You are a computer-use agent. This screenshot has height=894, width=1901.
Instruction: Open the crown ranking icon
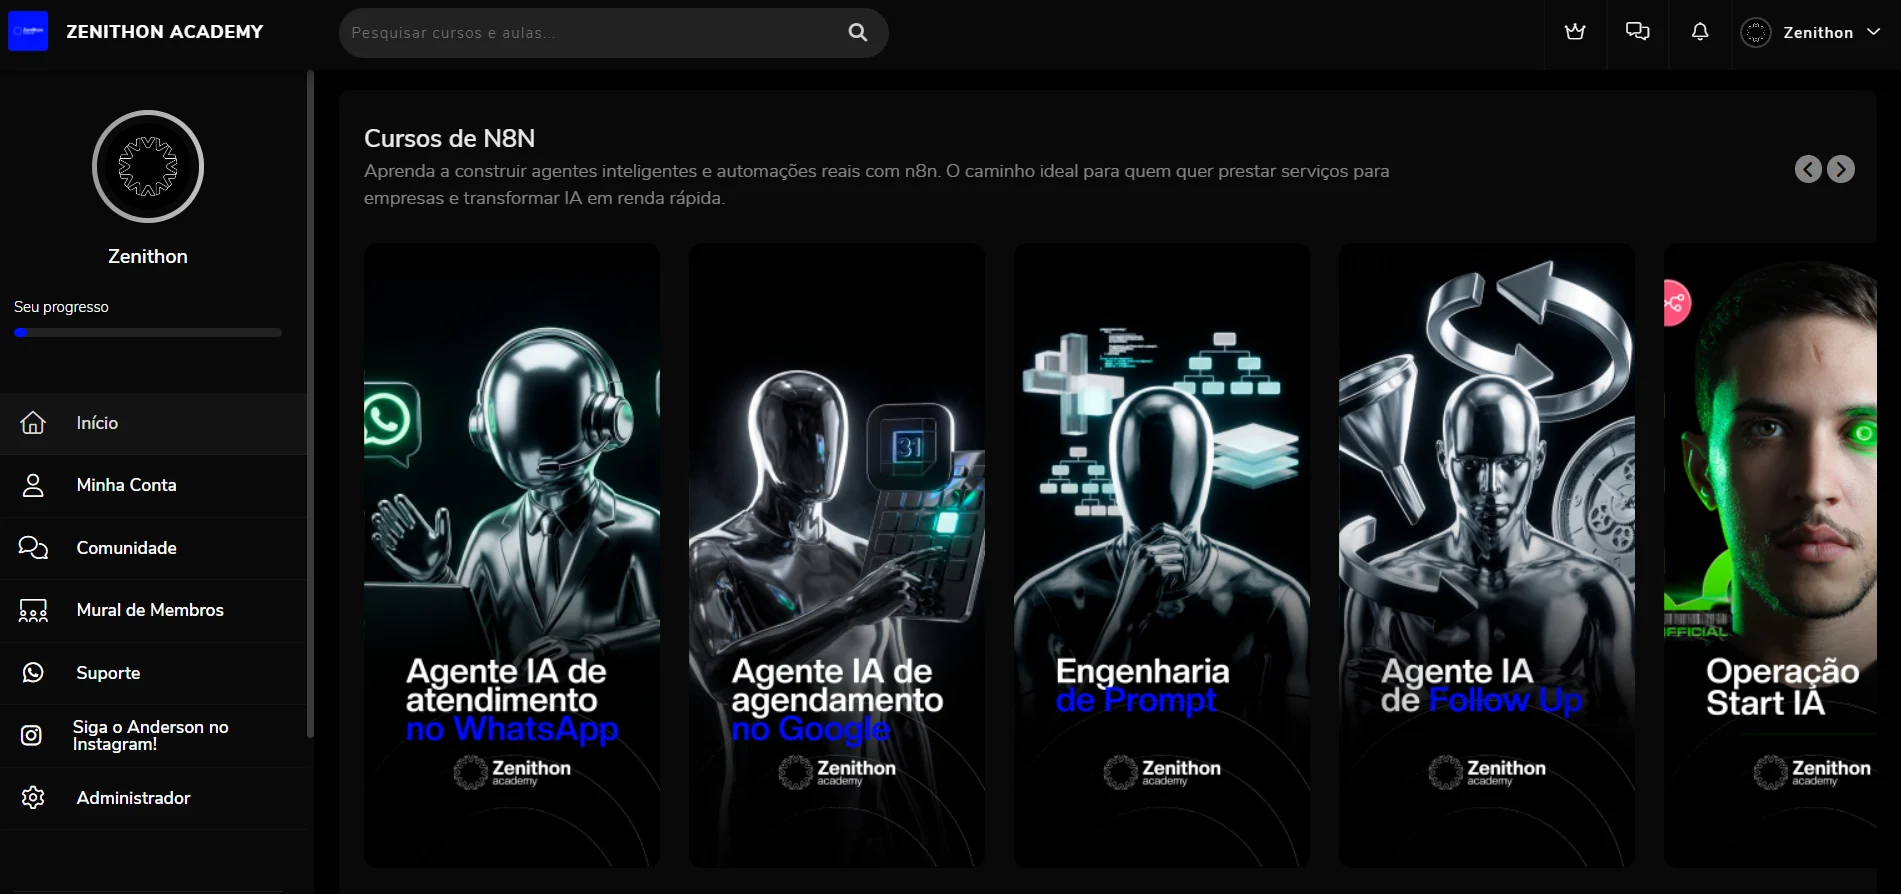pos(1575,32)
